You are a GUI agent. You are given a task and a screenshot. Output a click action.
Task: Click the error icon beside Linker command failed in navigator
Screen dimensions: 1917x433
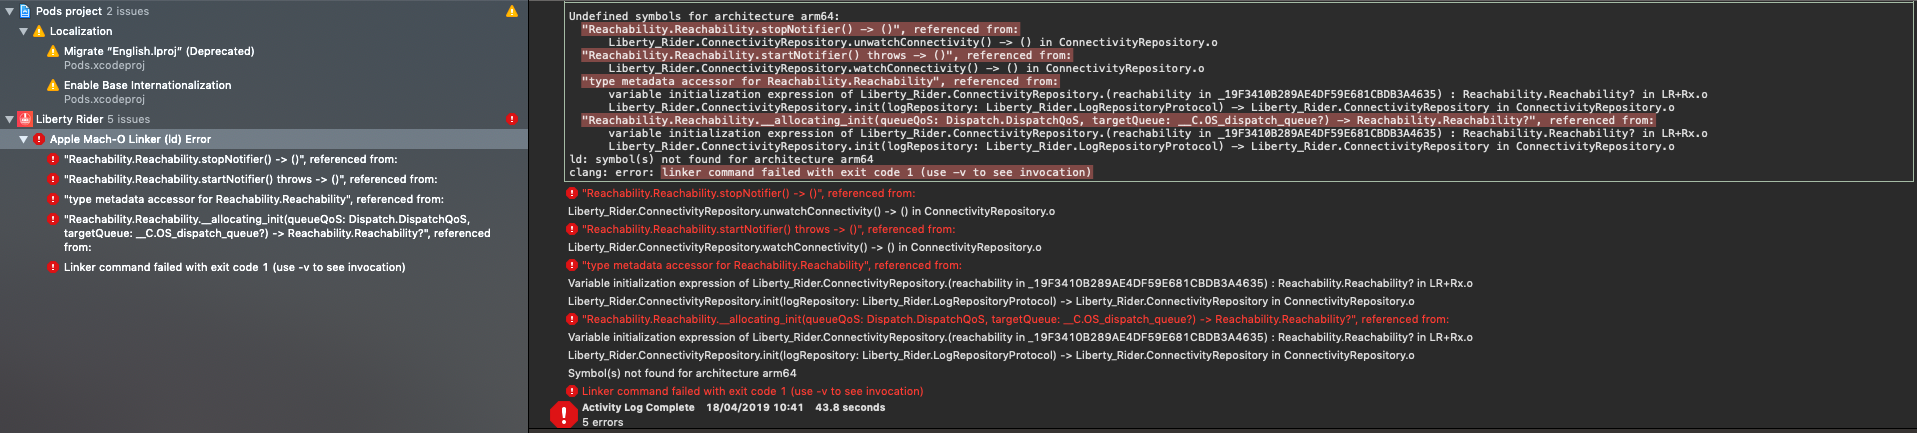click(53, 267)
